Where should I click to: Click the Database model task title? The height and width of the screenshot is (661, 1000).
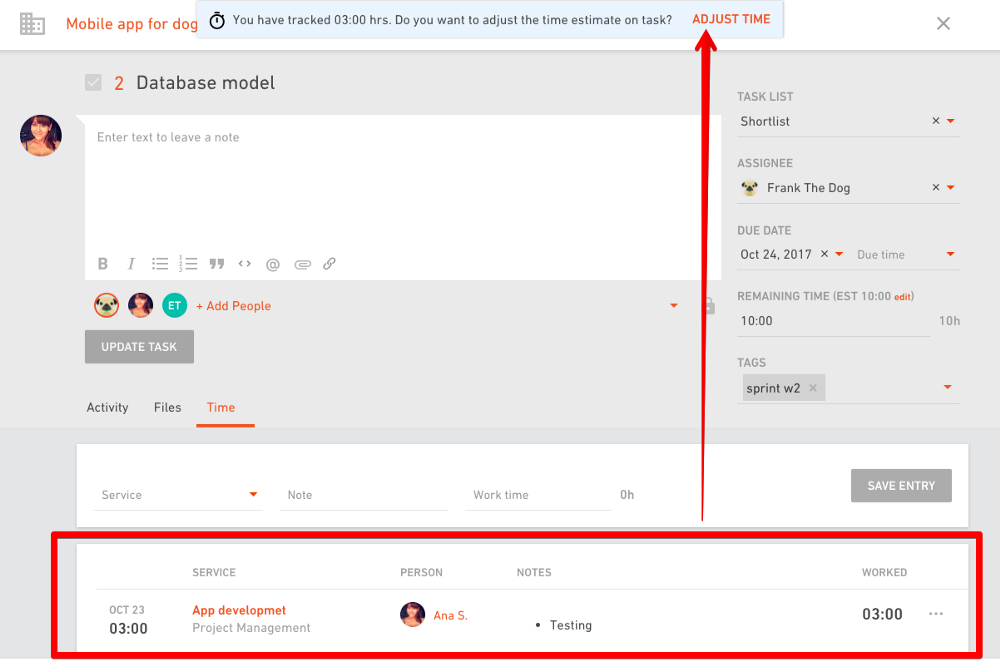click(205, 83)
